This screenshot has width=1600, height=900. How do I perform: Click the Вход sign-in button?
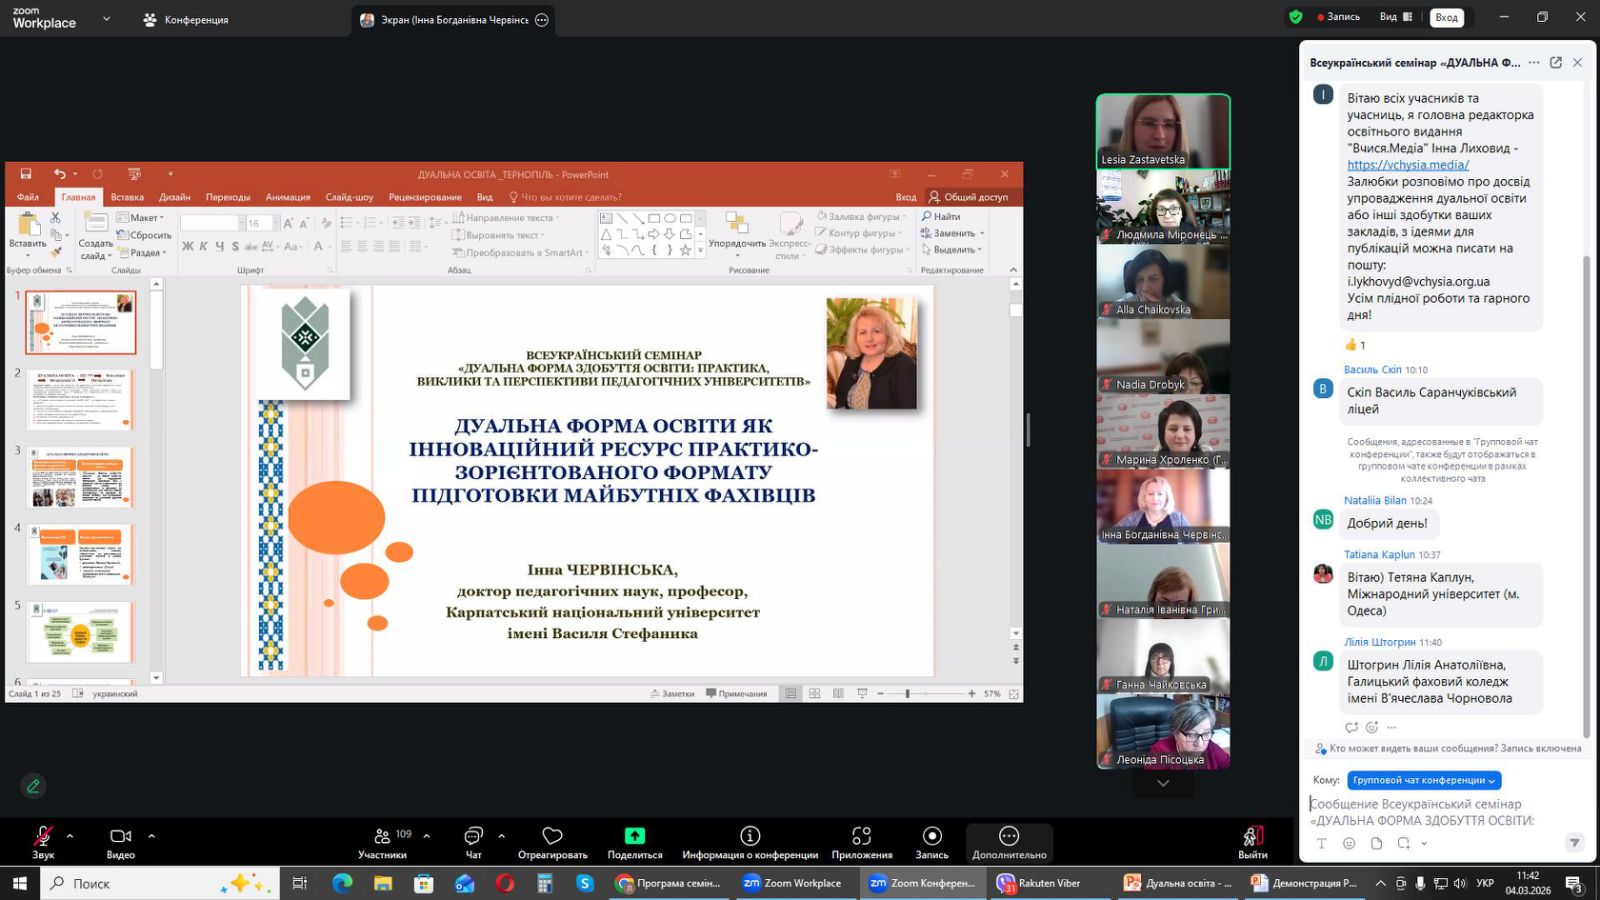[1446, 17]
